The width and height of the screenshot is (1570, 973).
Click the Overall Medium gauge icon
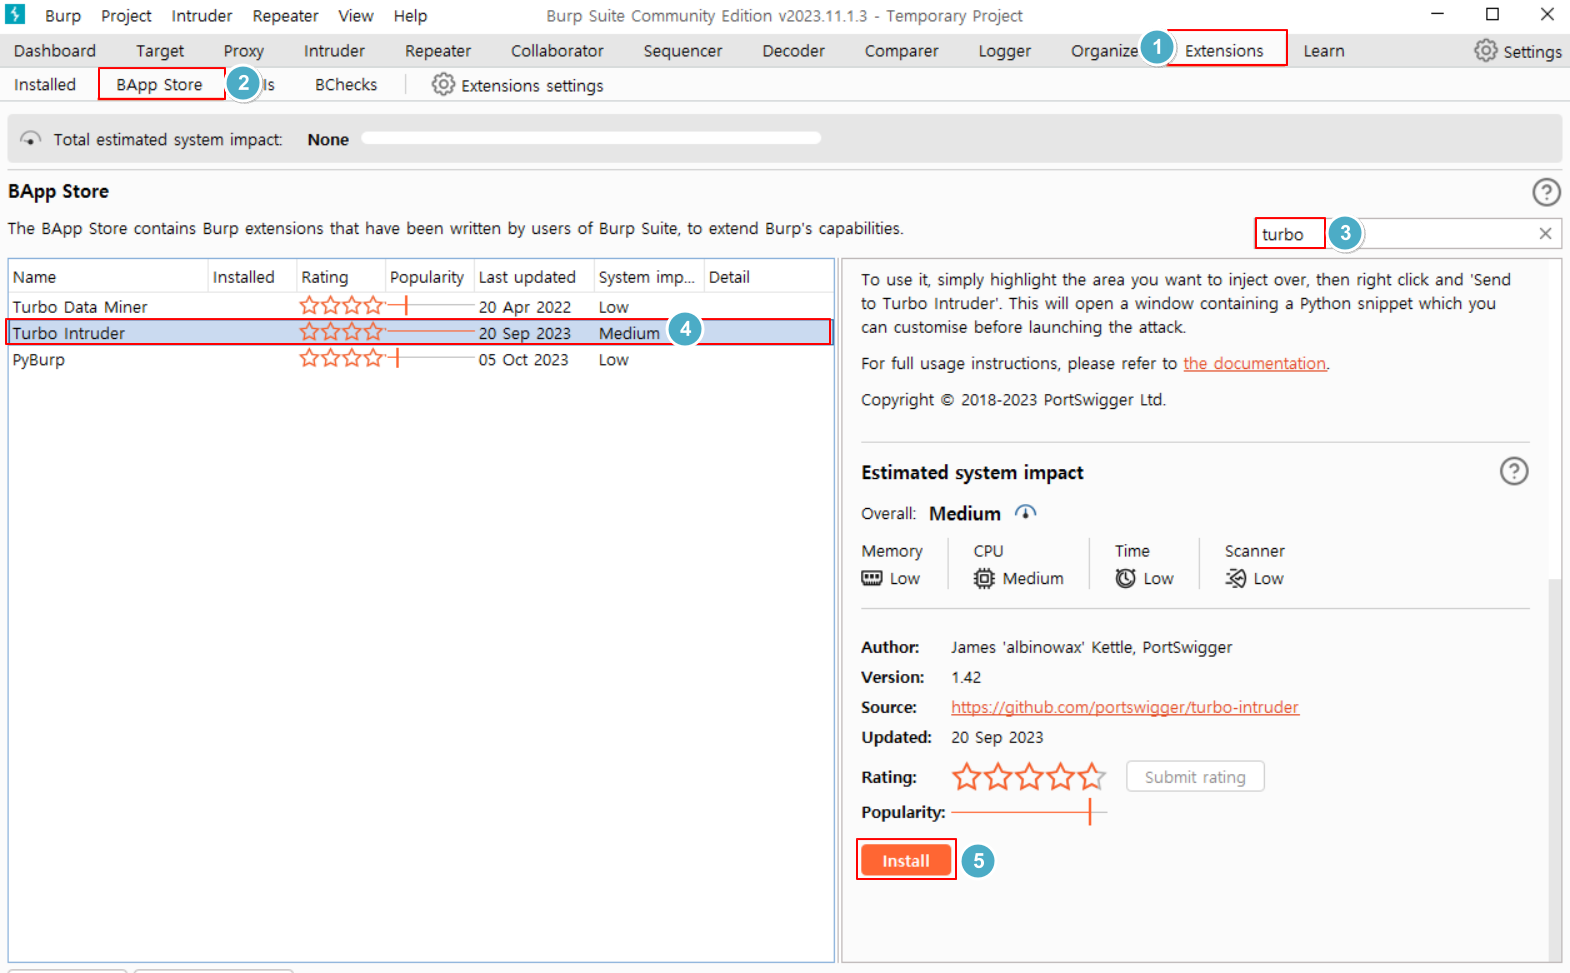point(1026,512)
